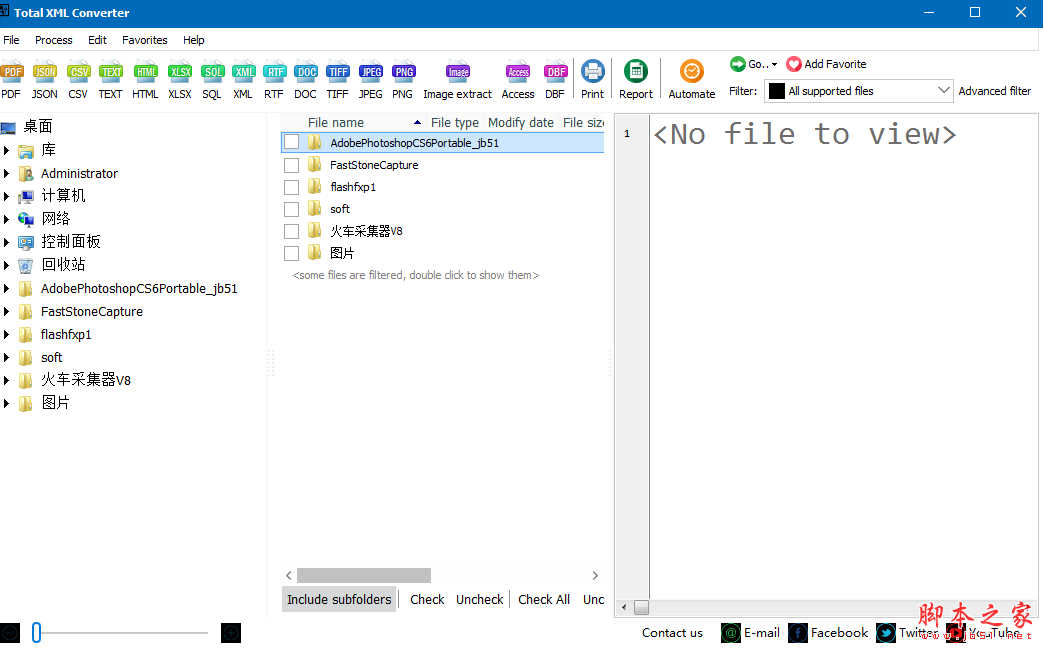Viewport: 1044px width, 648px height.
Task: Choose the CSV converter icon
Action: point(78,72)
